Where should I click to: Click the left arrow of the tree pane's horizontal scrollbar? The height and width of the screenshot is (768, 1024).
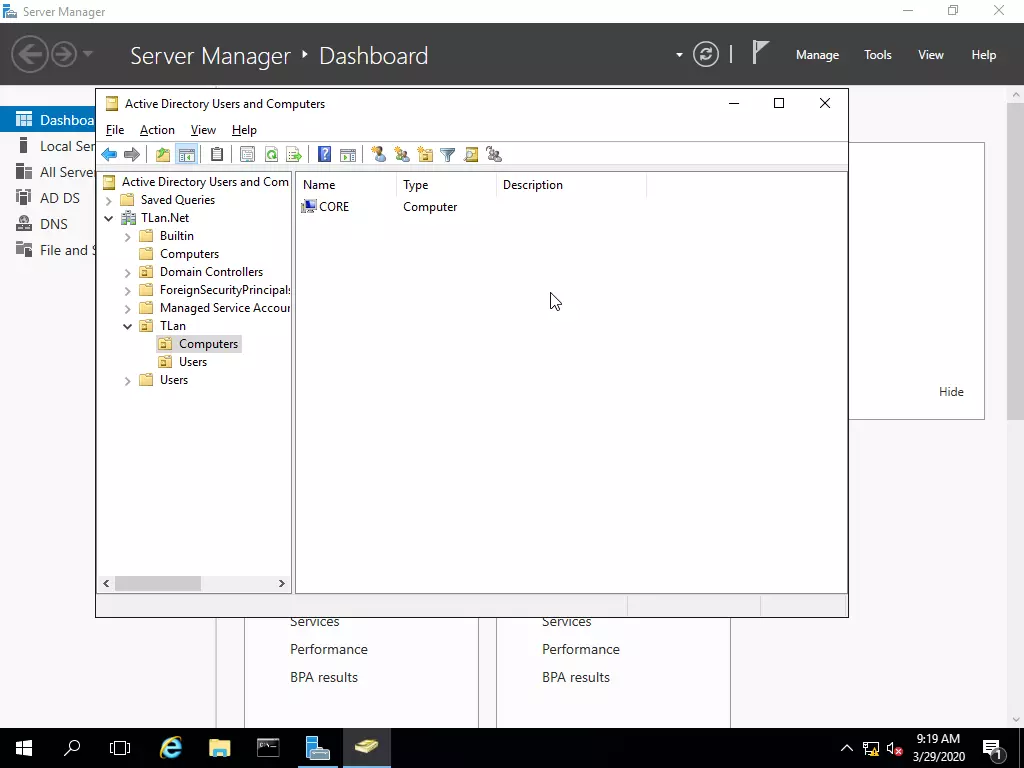(x=106, y=583)
